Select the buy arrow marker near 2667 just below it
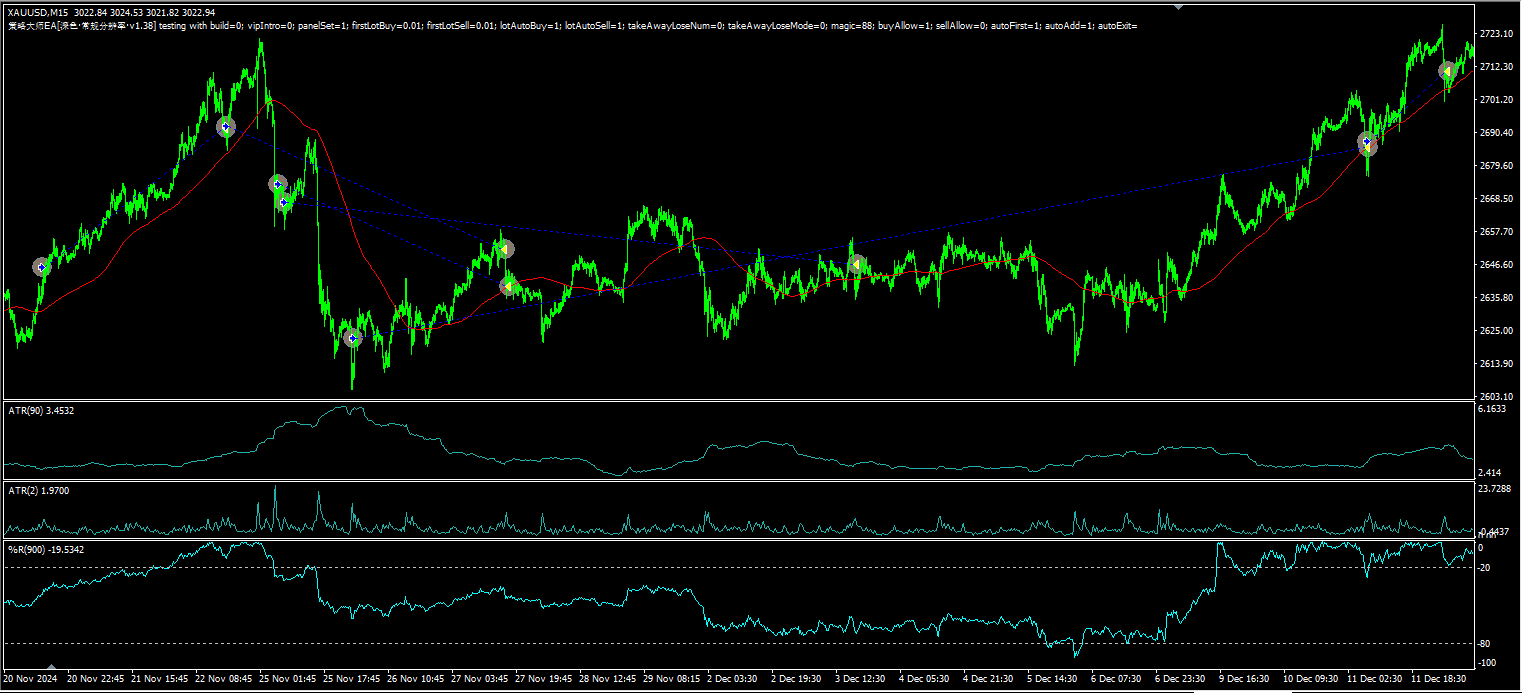The width and height of the screenshot is (1522, 693). (285, 202)
